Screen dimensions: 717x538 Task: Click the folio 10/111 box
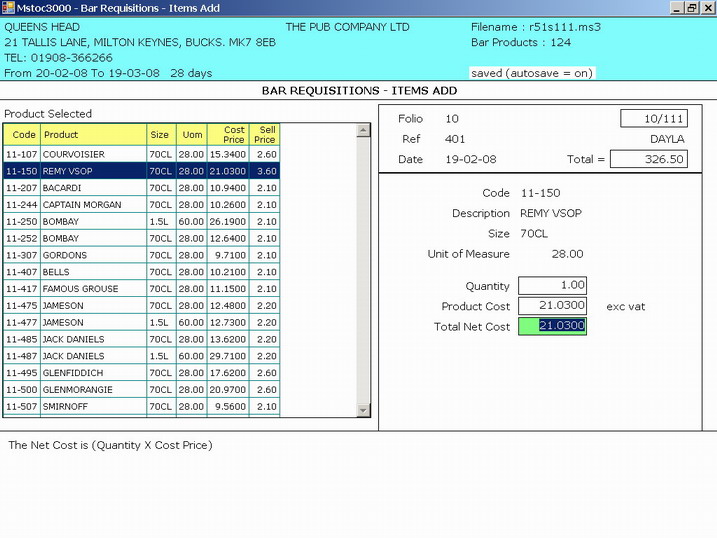tap(653, 119)
